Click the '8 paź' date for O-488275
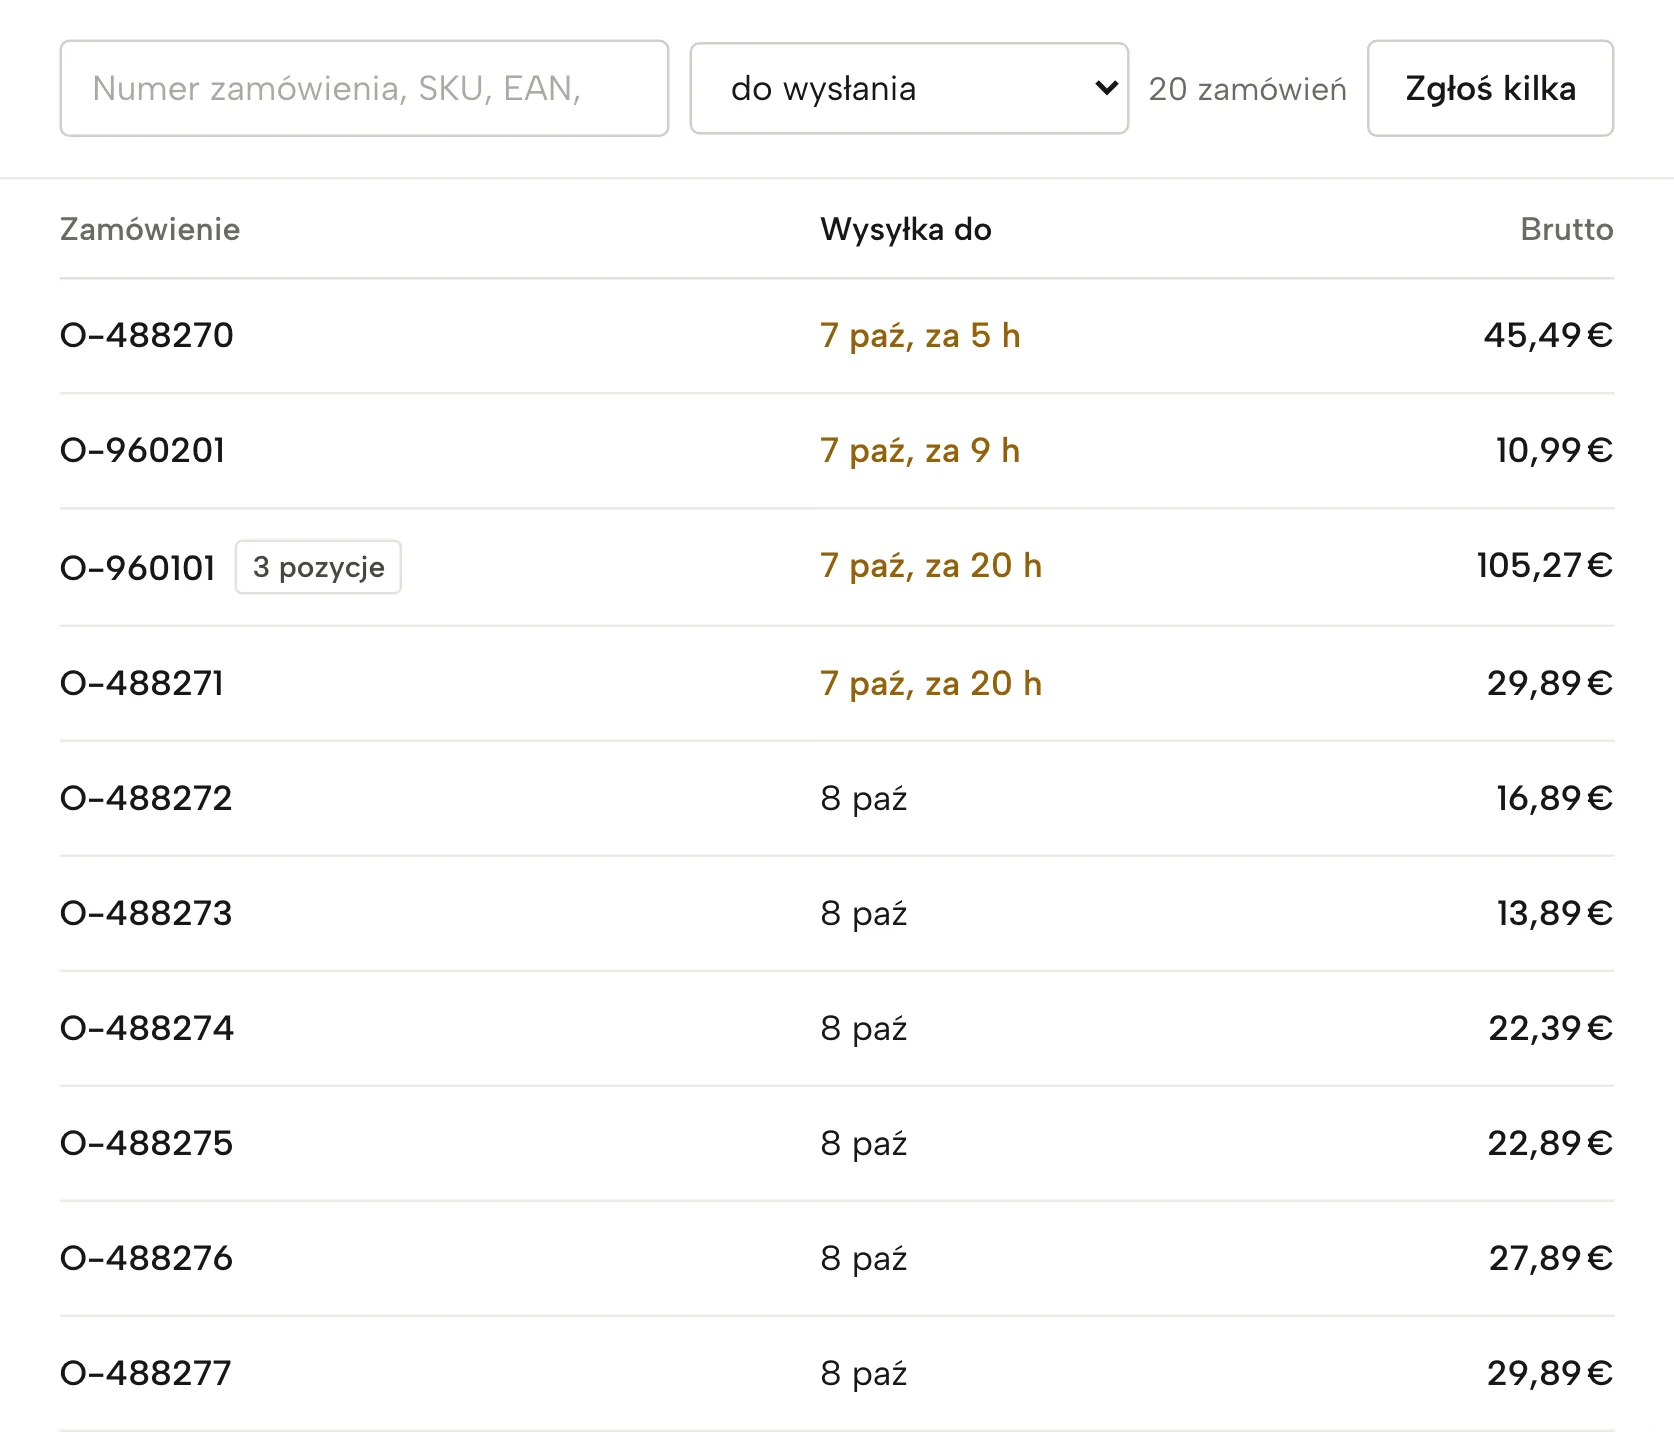The height and width of the screenshot is (1432, 1674). click(x=864, y=1143)
